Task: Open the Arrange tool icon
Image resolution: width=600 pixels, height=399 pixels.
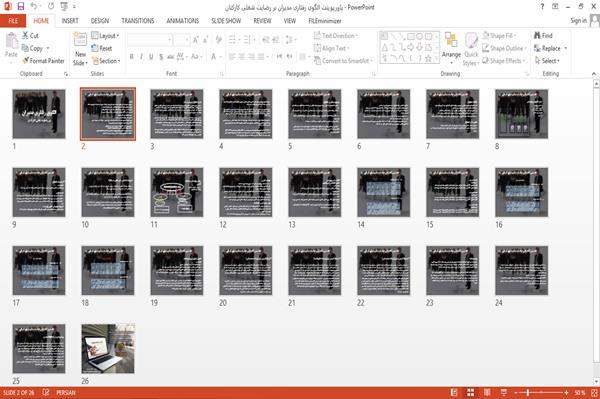Action: click(x=451, y=41)
